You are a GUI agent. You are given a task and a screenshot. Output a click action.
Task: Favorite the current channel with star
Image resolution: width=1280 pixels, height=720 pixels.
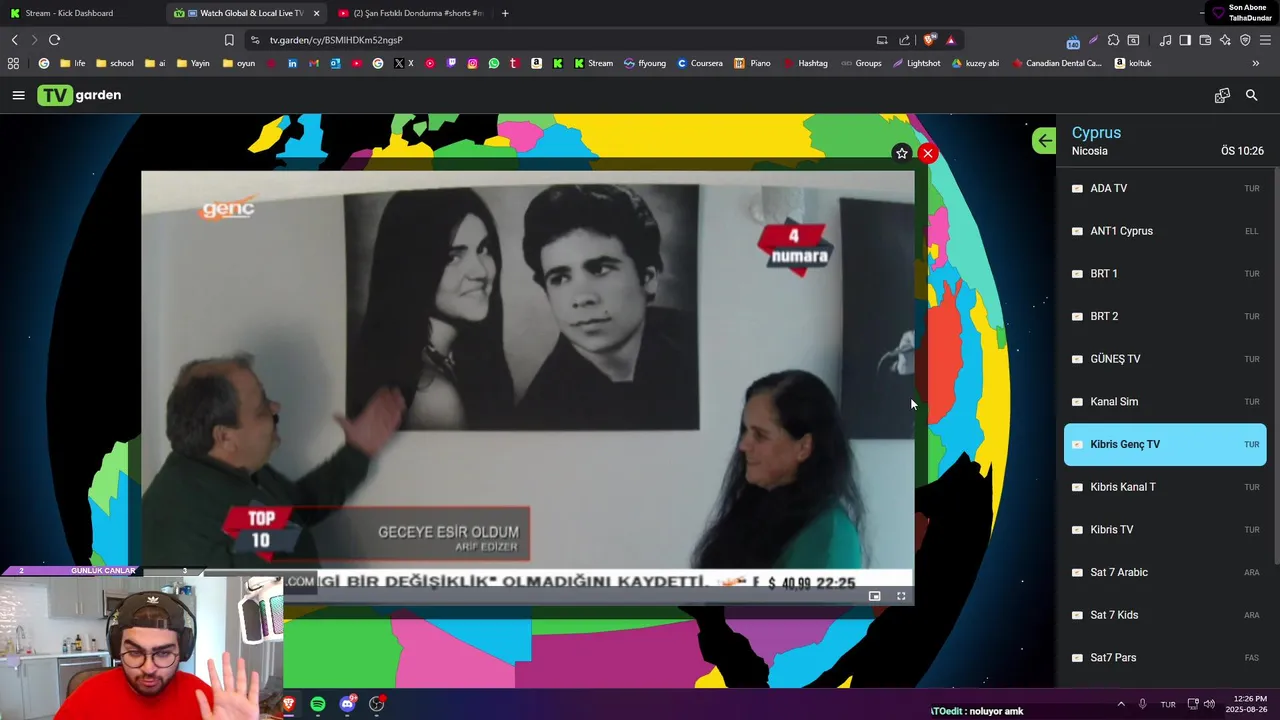(x=901, y=153)
